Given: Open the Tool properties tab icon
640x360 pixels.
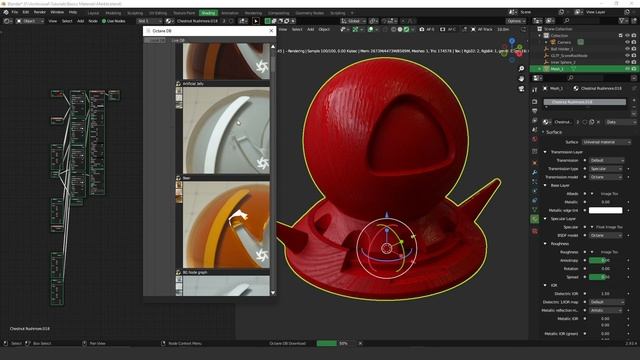Looking at the screenshot, I should tap(535, 90).
